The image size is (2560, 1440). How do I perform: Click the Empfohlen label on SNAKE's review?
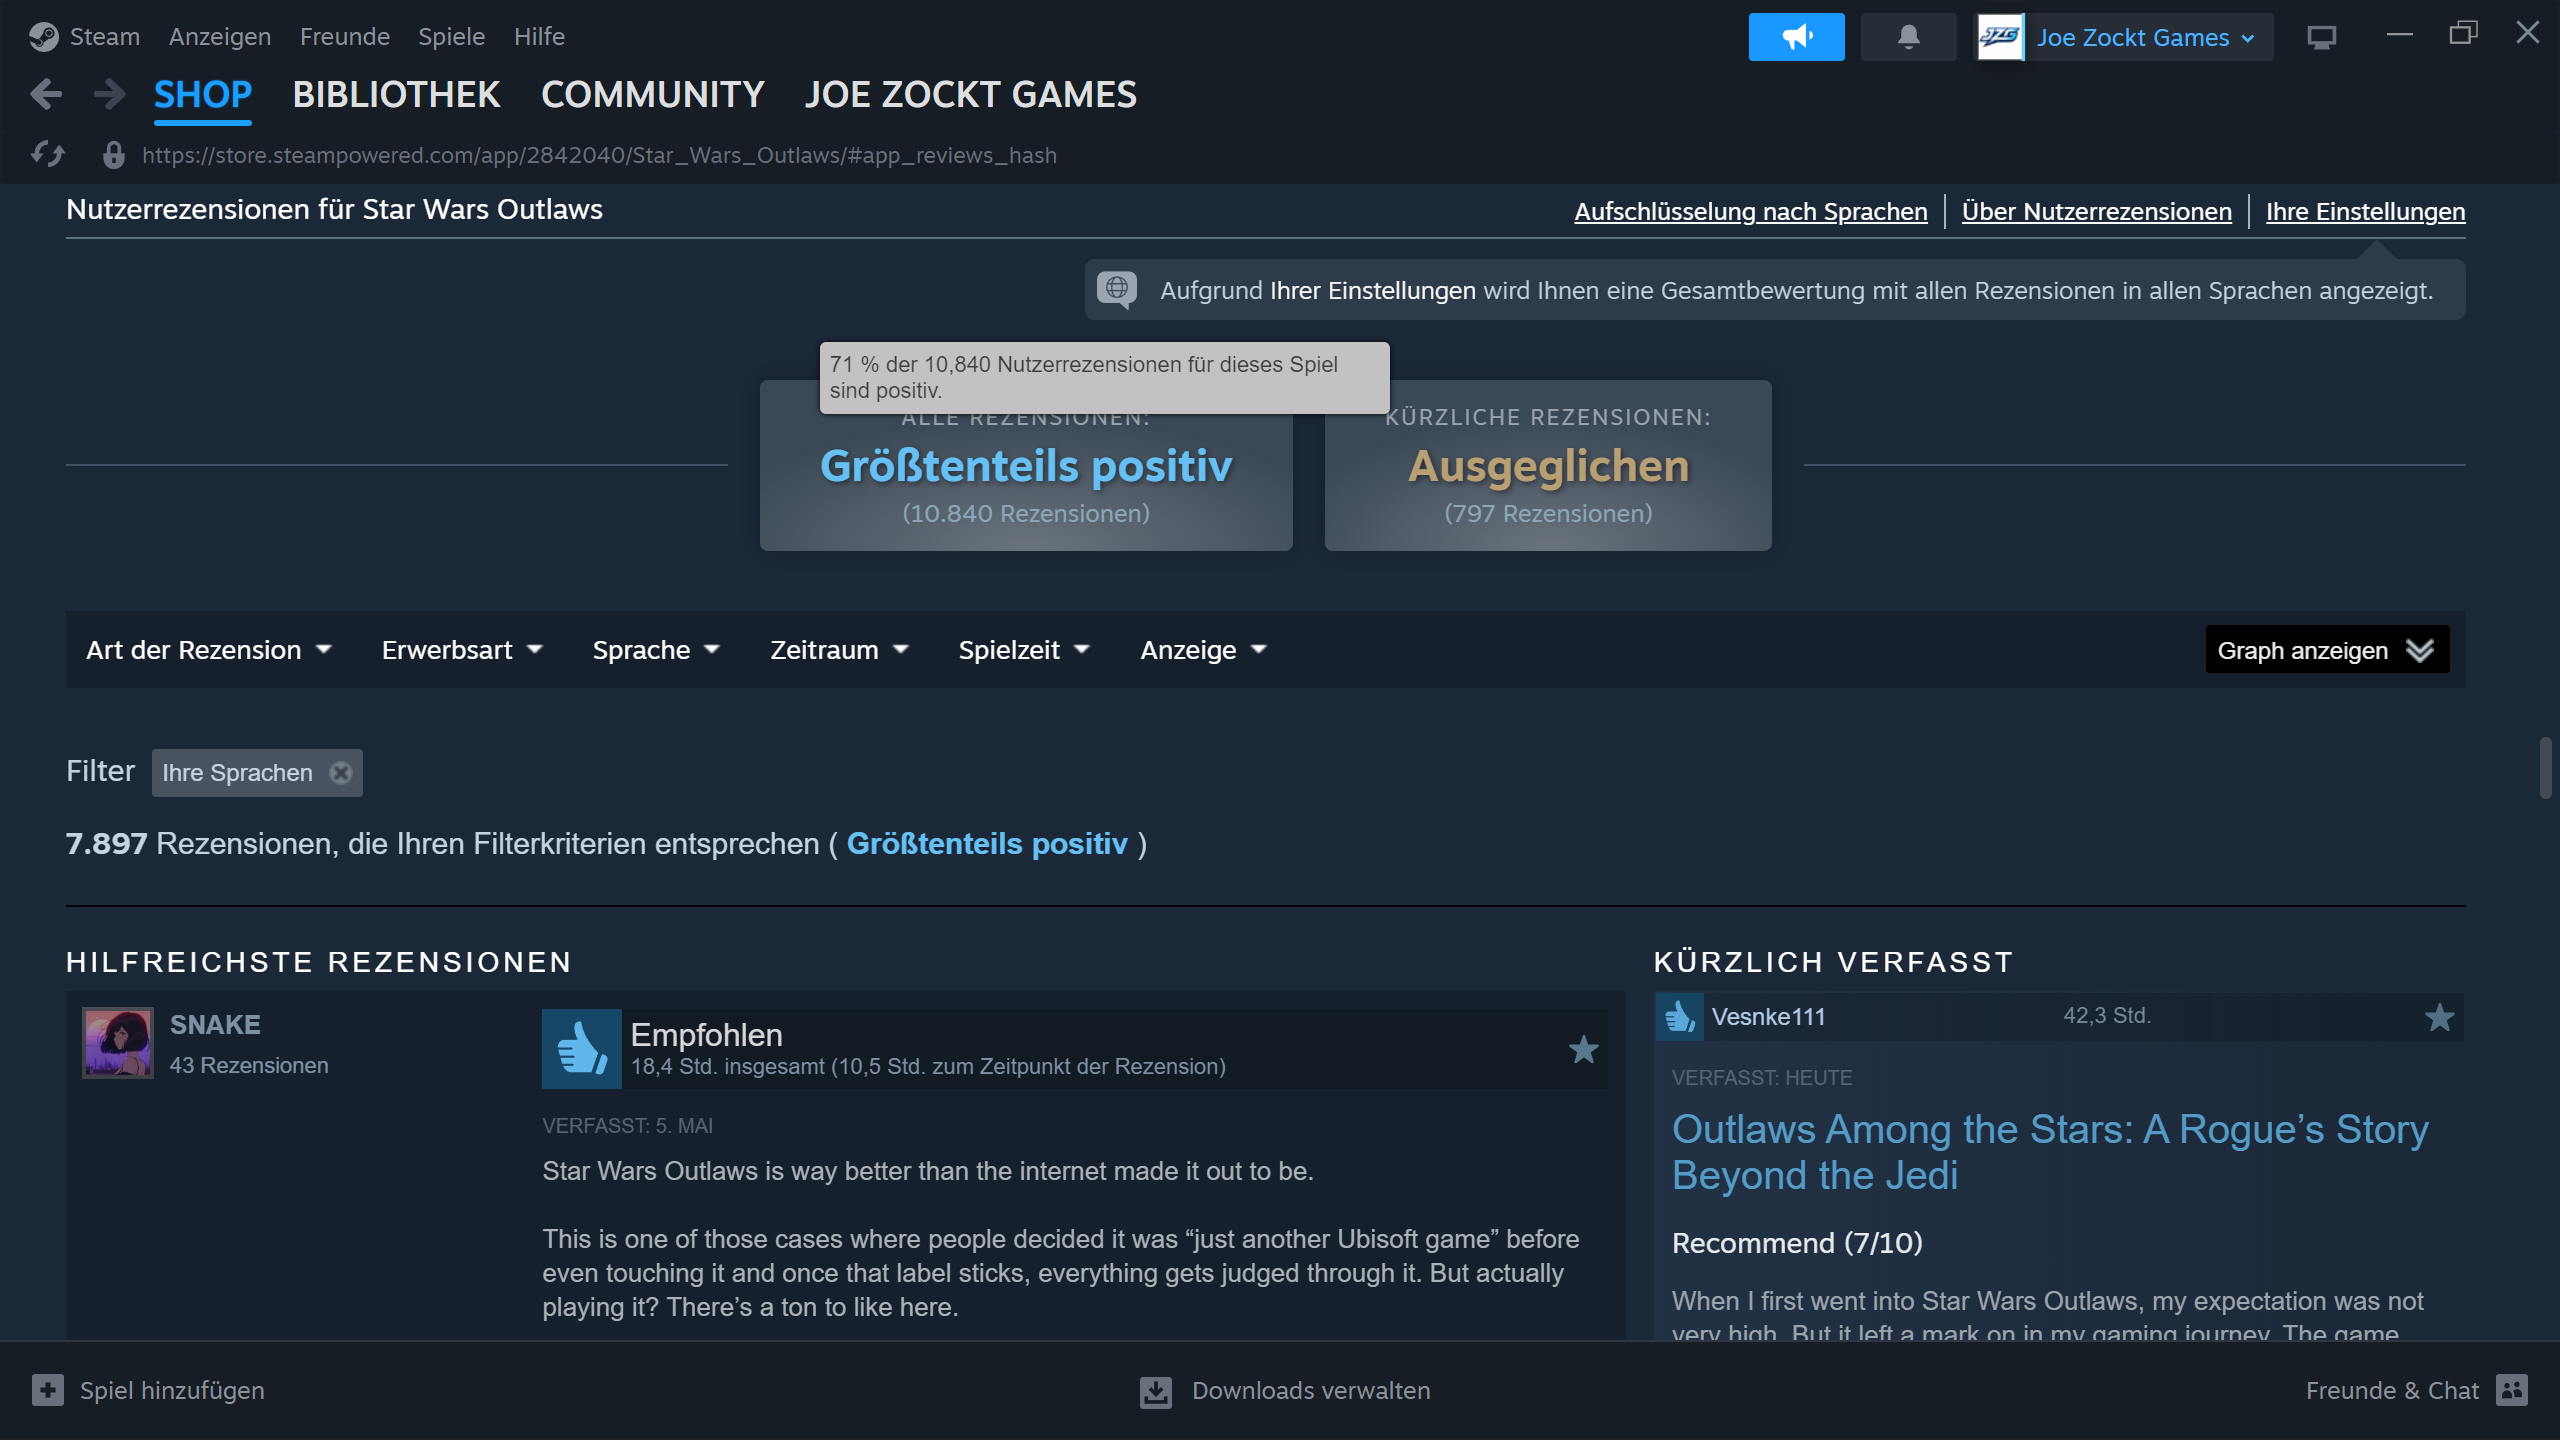(706, 1035)
